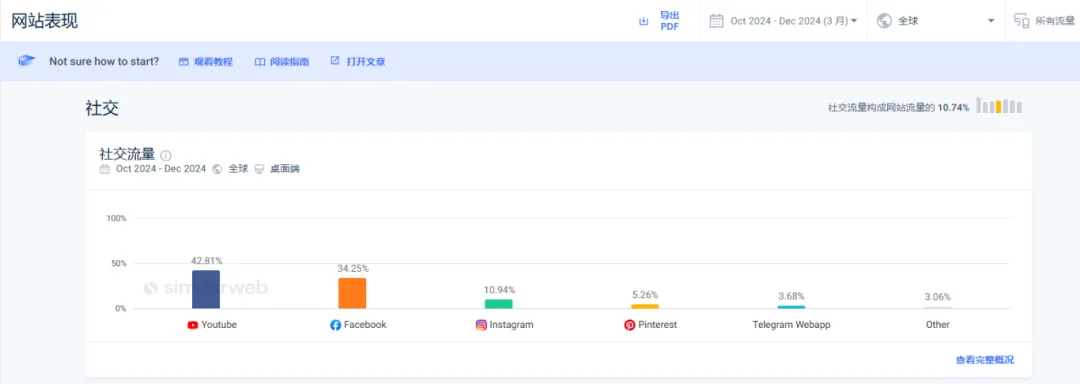
Task: Click the 网站表现 page title
Action: [45, 21]
